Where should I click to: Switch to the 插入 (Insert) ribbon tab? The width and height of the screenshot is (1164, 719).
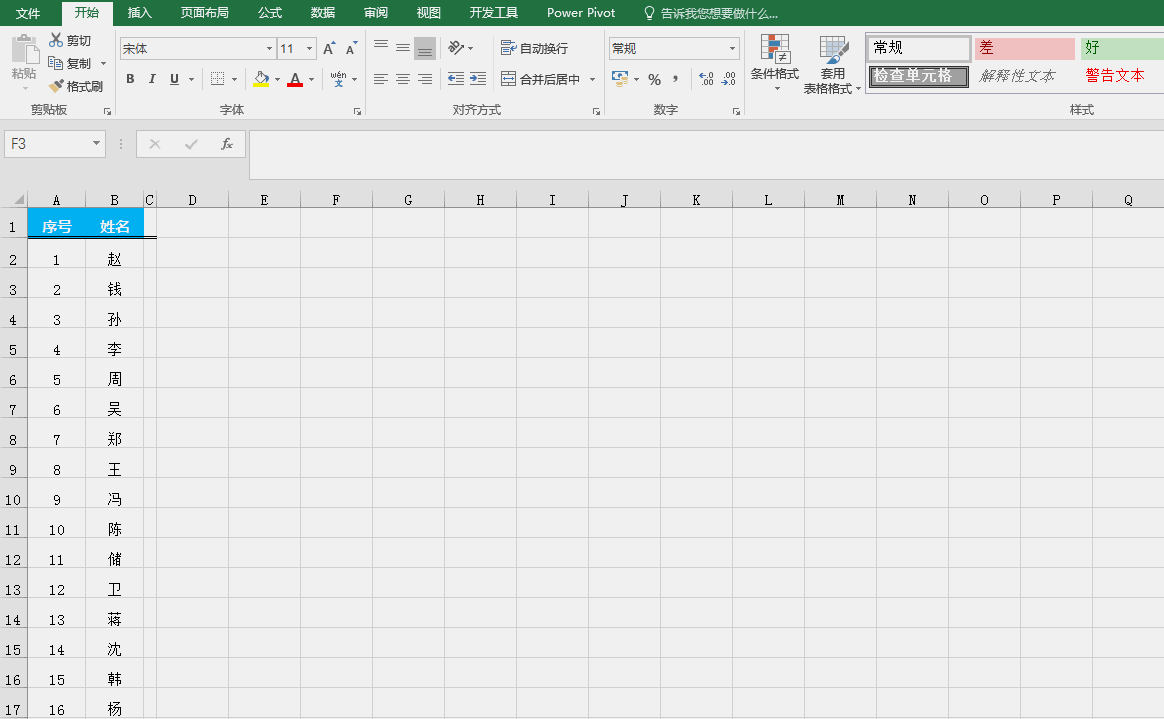point(140,13)
